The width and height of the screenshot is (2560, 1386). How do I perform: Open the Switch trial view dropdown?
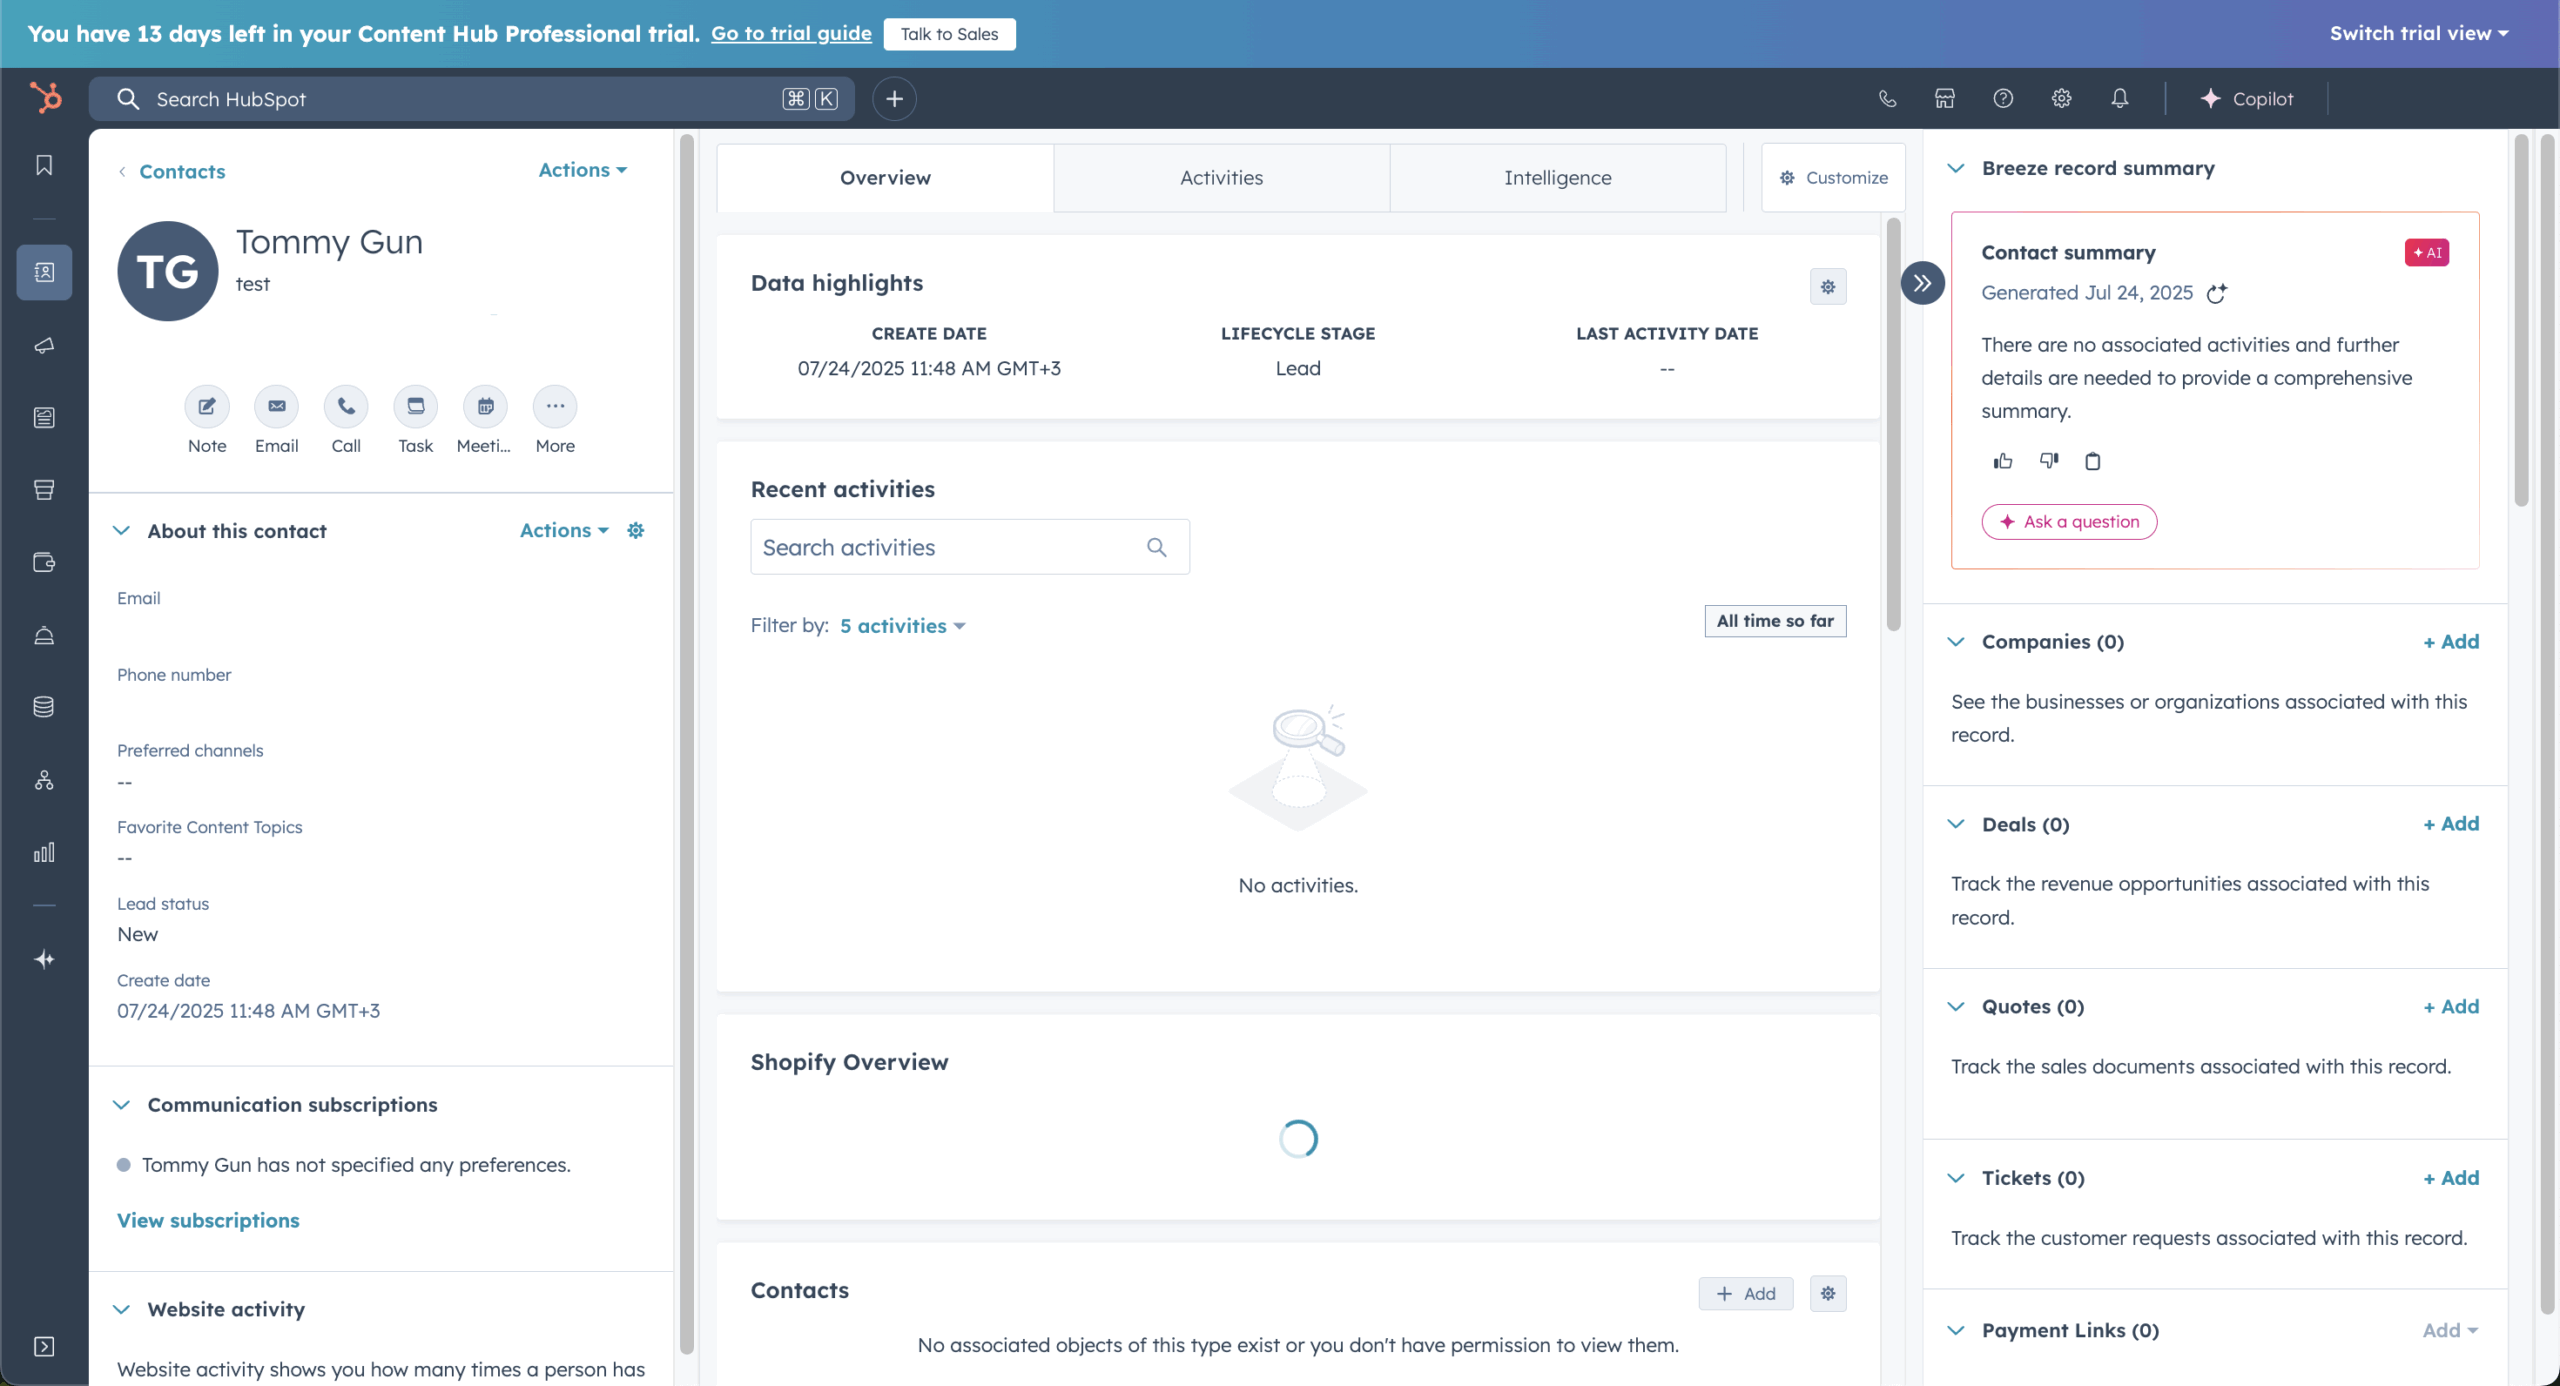2419,33
